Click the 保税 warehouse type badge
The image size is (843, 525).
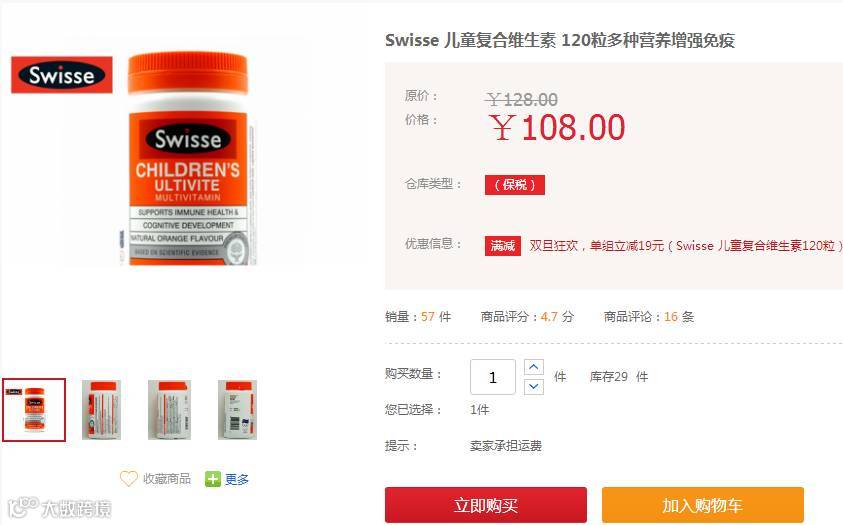pyautogui.click(x=515, y=185)
